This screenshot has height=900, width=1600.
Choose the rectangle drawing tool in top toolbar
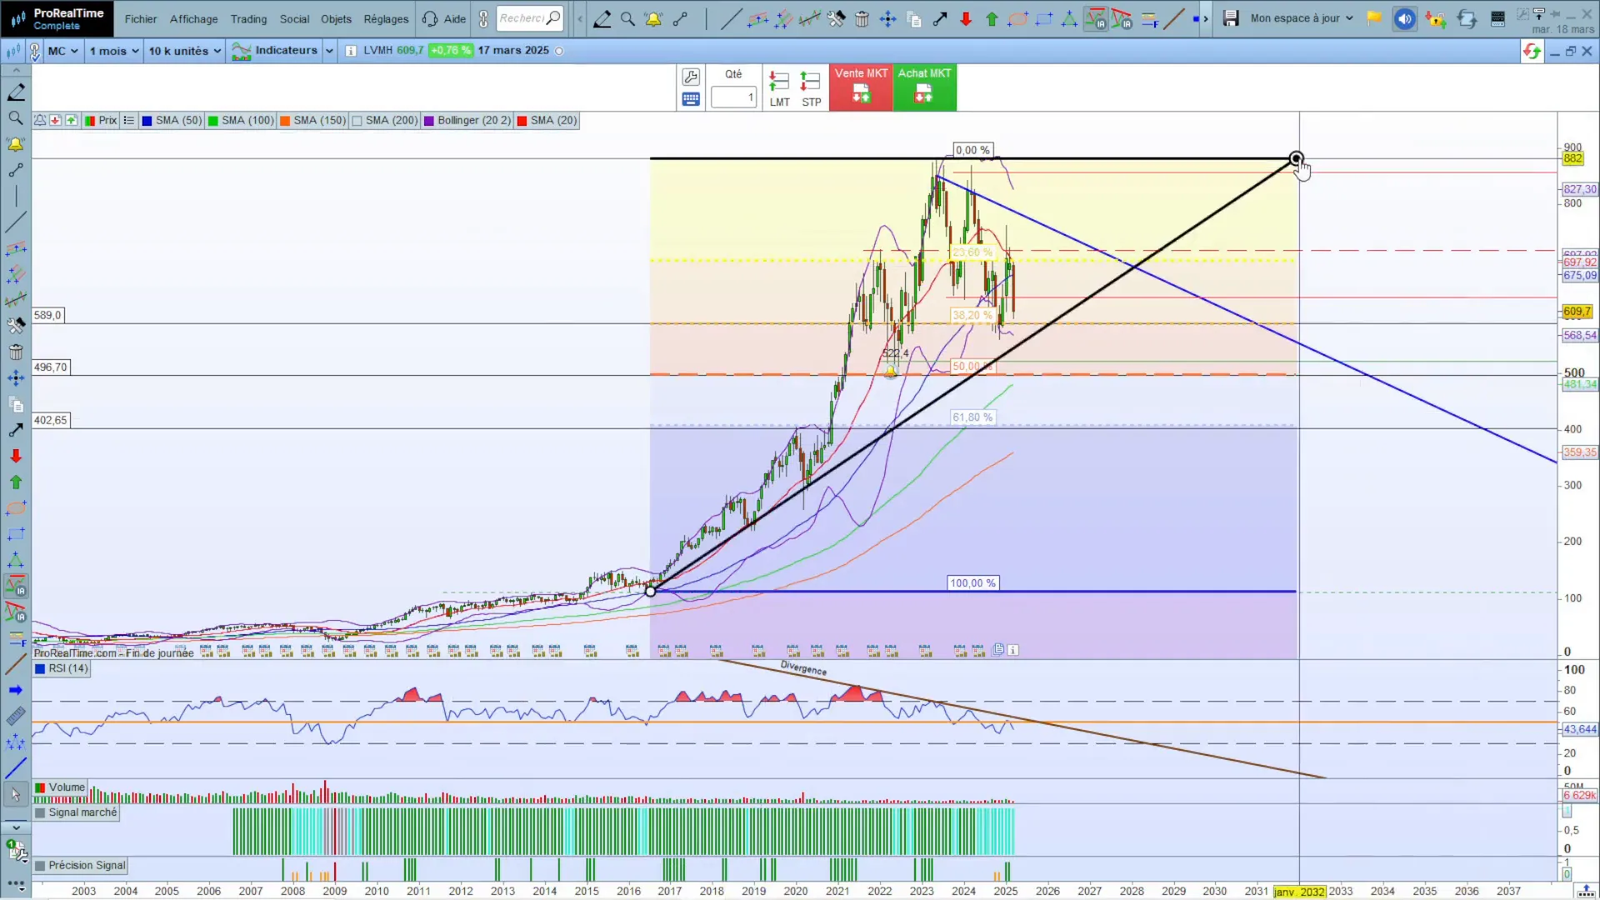point(1044,18)
